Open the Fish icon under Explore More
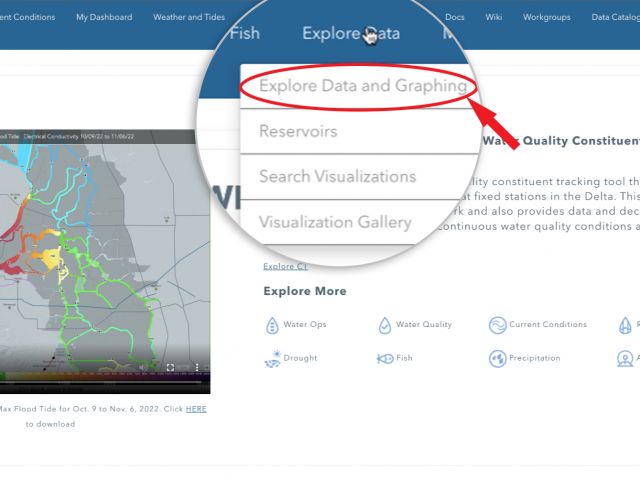640x480 pixels. [384, 358]
